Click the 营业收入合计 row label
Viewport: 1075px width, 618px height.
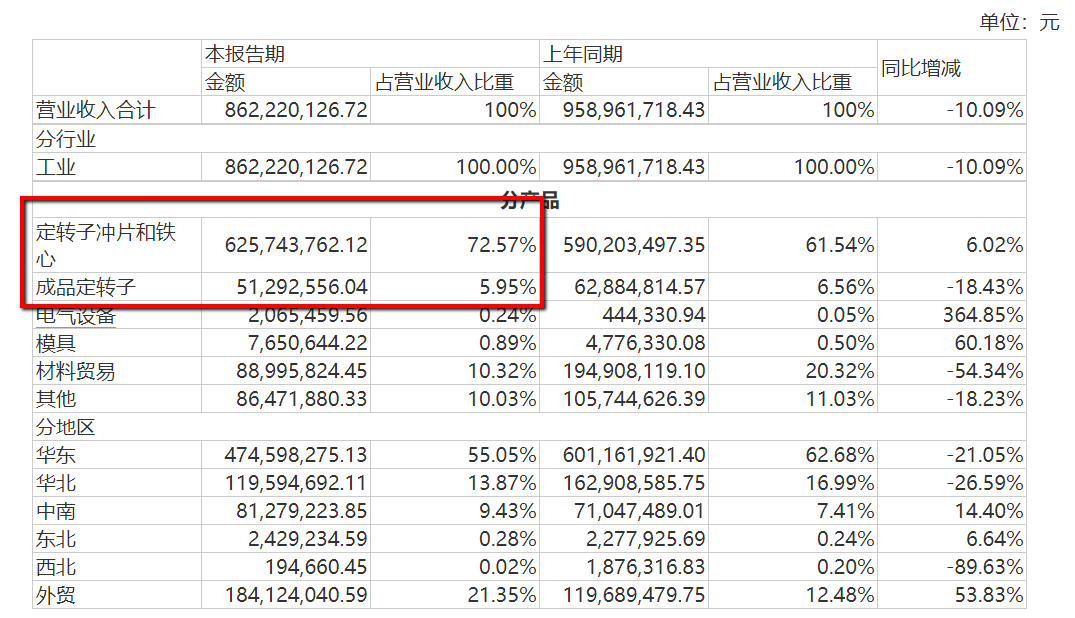click(95, 110)
